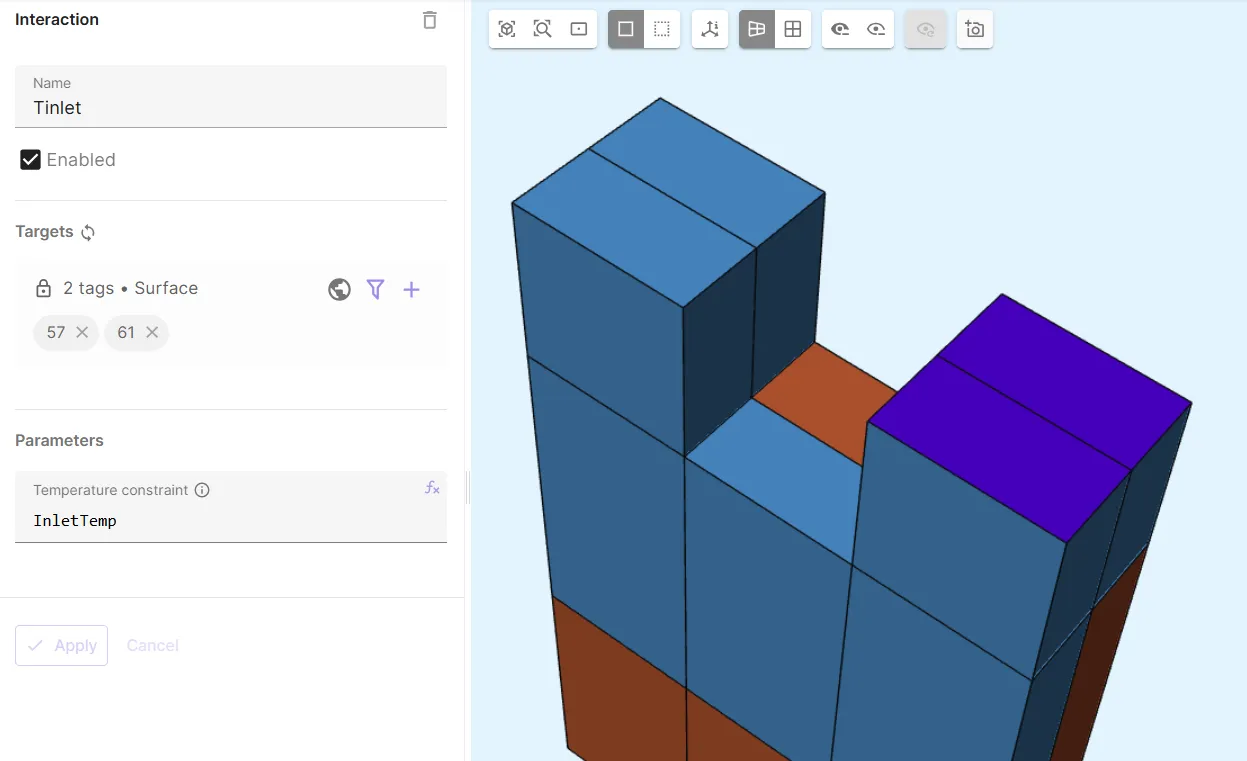Open the purple filter icon for targets

tap(375, 289)
